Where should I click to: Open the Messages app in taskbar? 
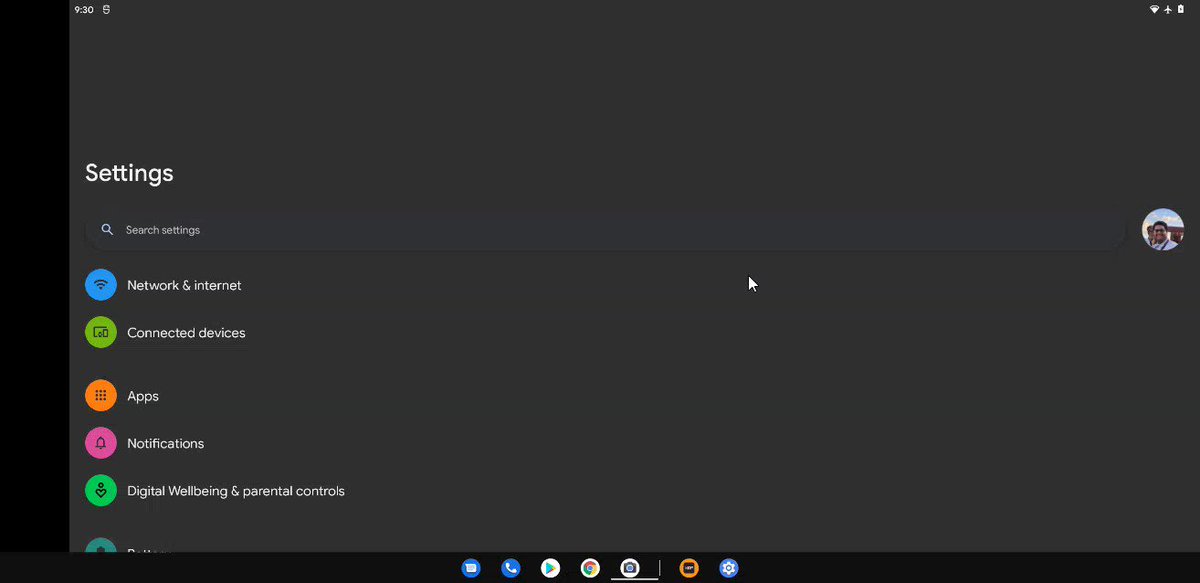[x=471, y=568]
